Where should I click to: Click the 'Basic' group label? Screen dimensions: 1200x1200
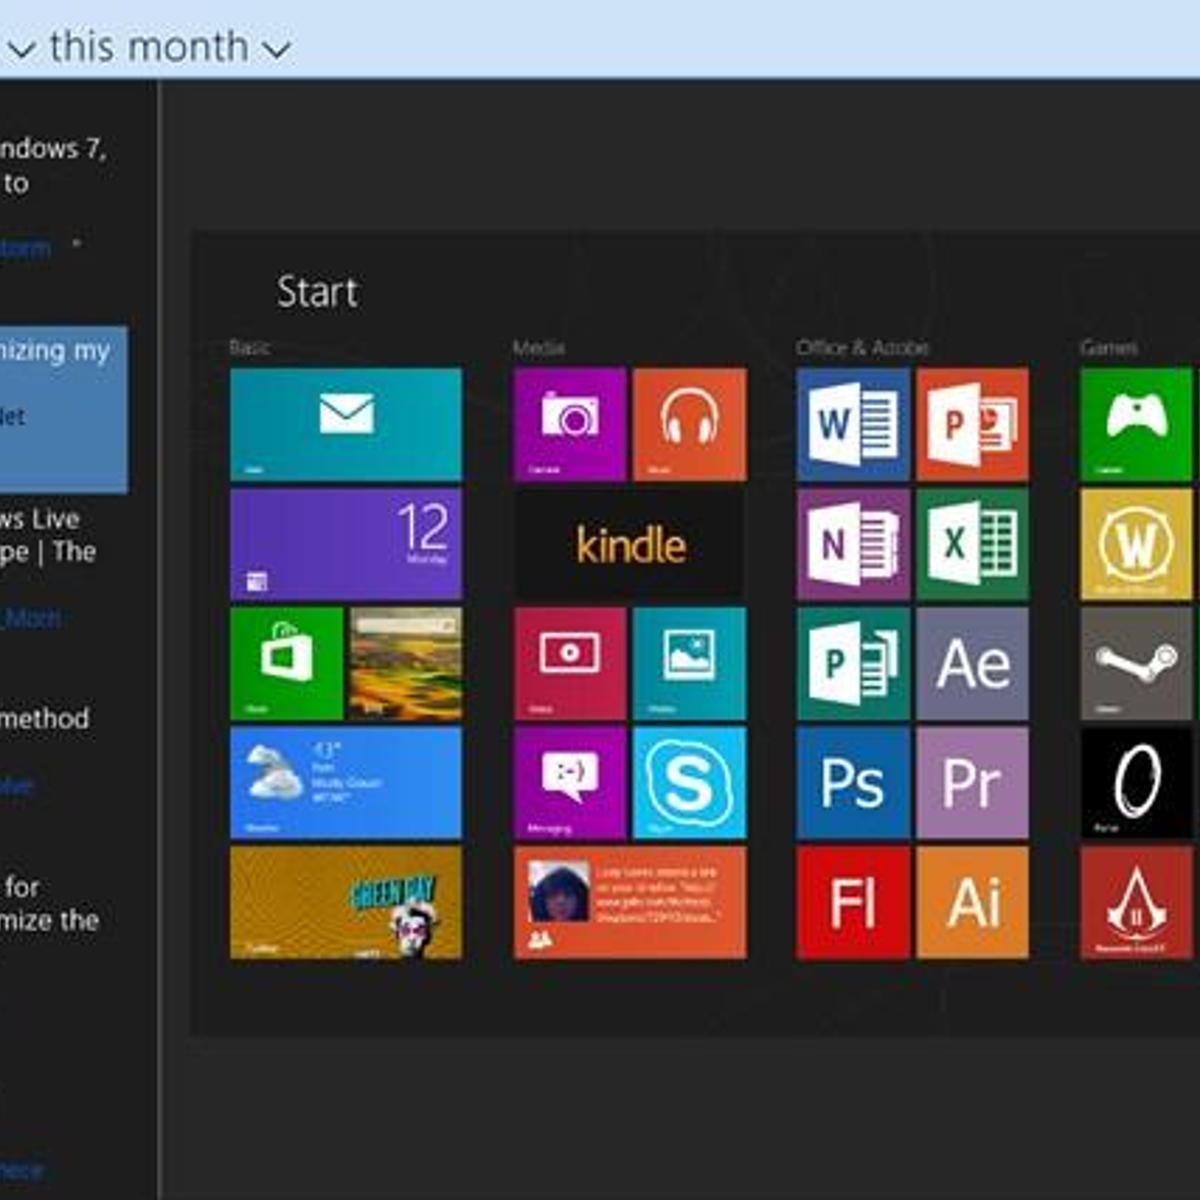pos(249,347)
